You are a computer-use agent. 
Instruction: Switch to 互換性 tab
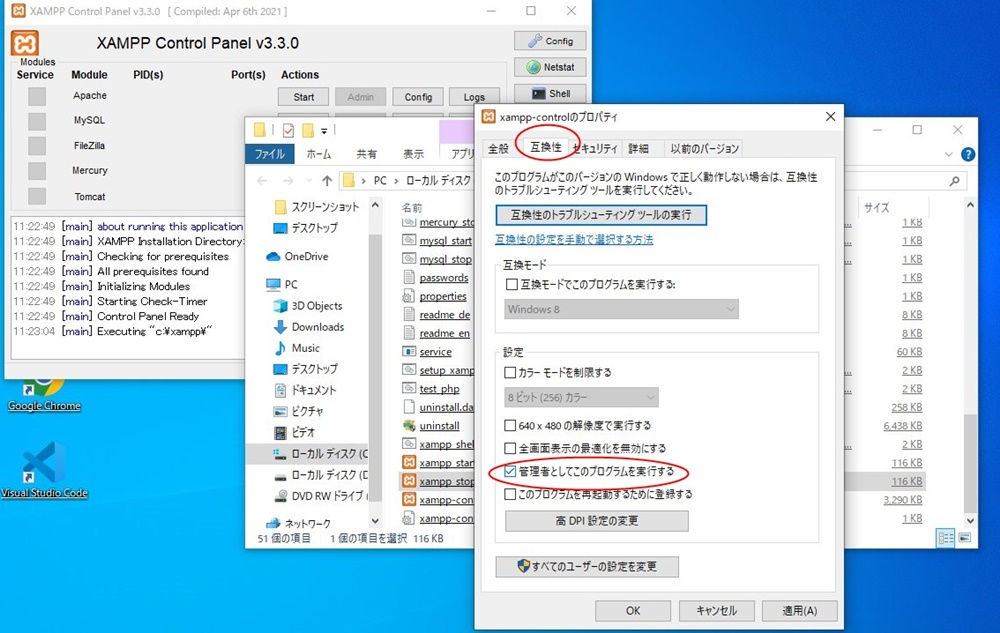point(546,147)
